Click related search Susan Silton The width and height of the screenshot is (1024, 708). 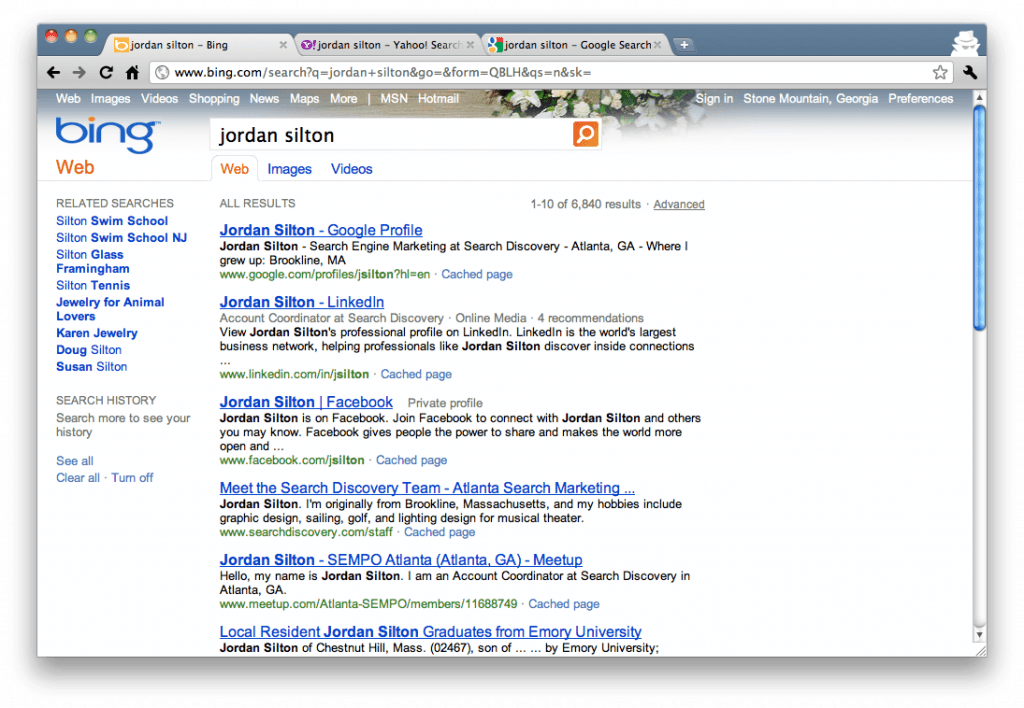click(x=91, y=367)
